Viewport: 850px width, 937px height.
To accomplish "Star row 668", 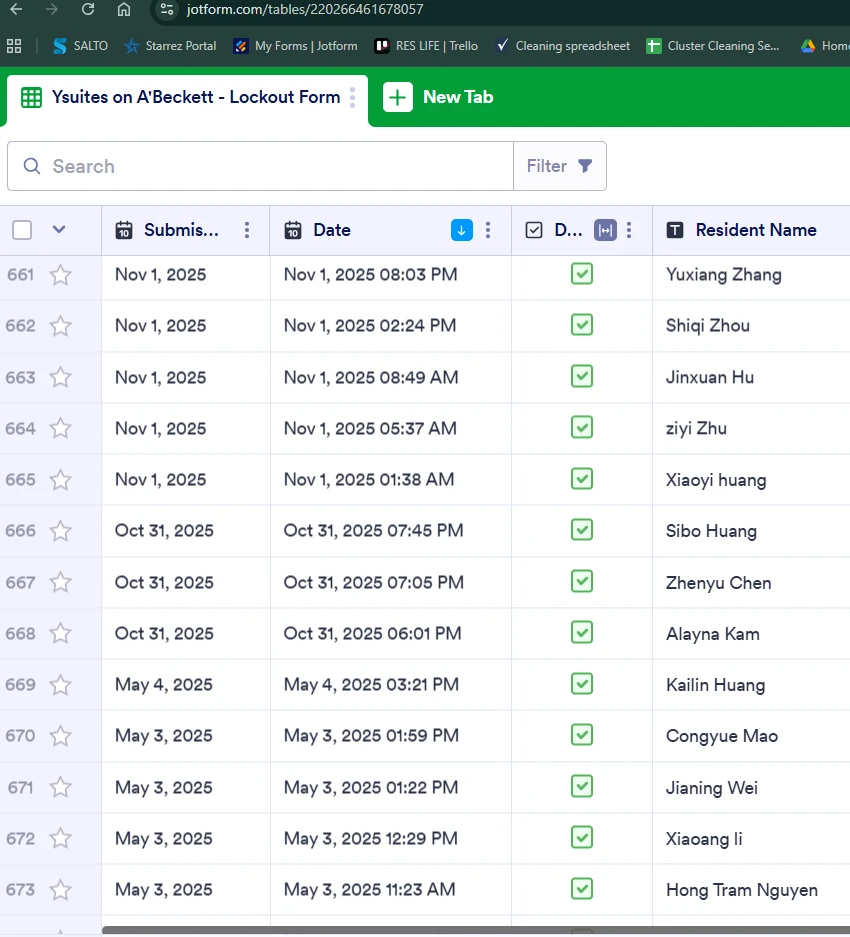I will pos(60,633).
